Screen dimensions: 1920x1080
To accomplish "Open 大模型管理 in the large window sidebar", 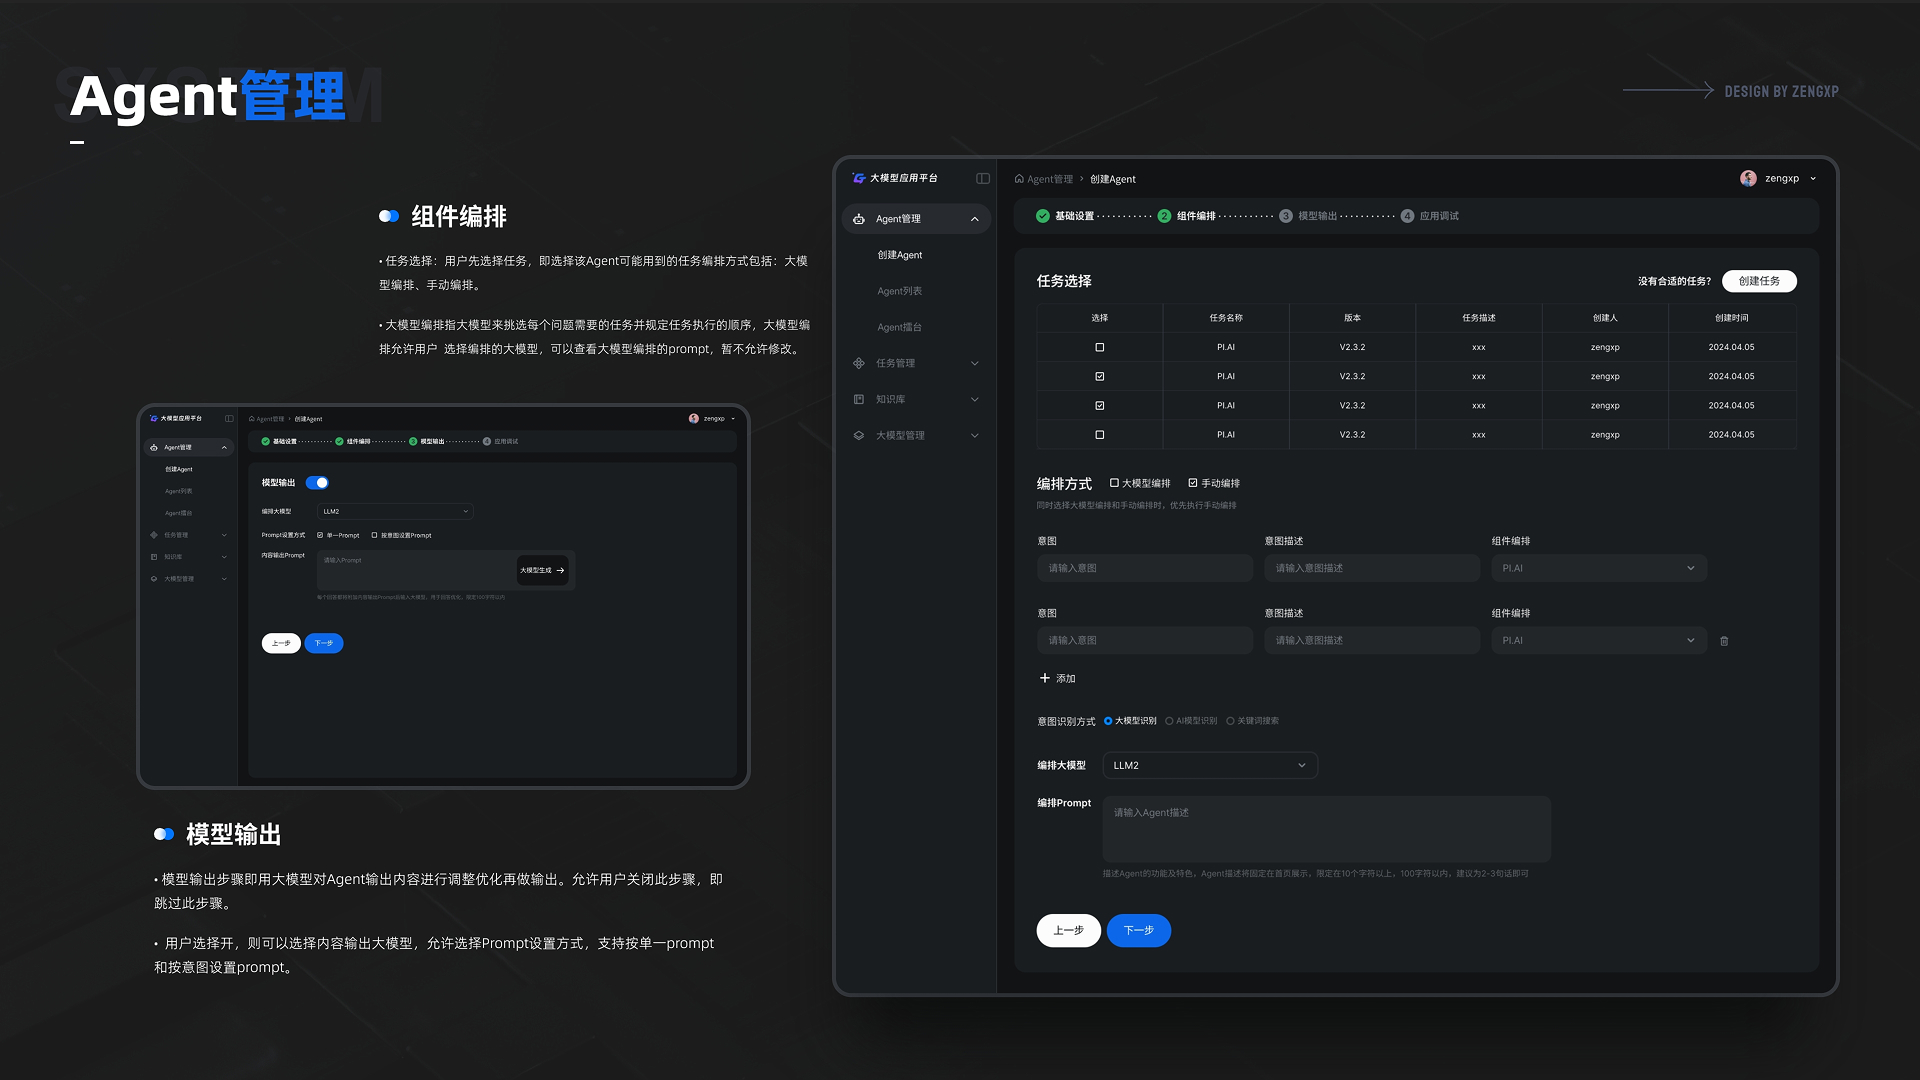I will pos(915,435).
